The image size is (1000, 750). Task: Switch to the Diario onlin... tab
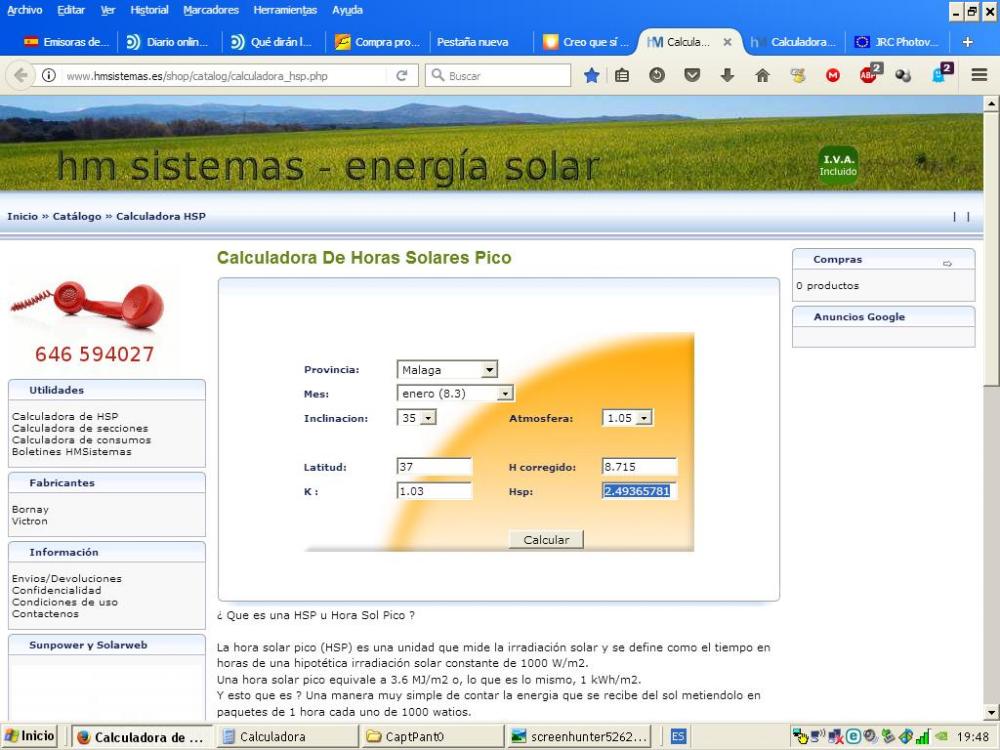(x=168, y=42)
